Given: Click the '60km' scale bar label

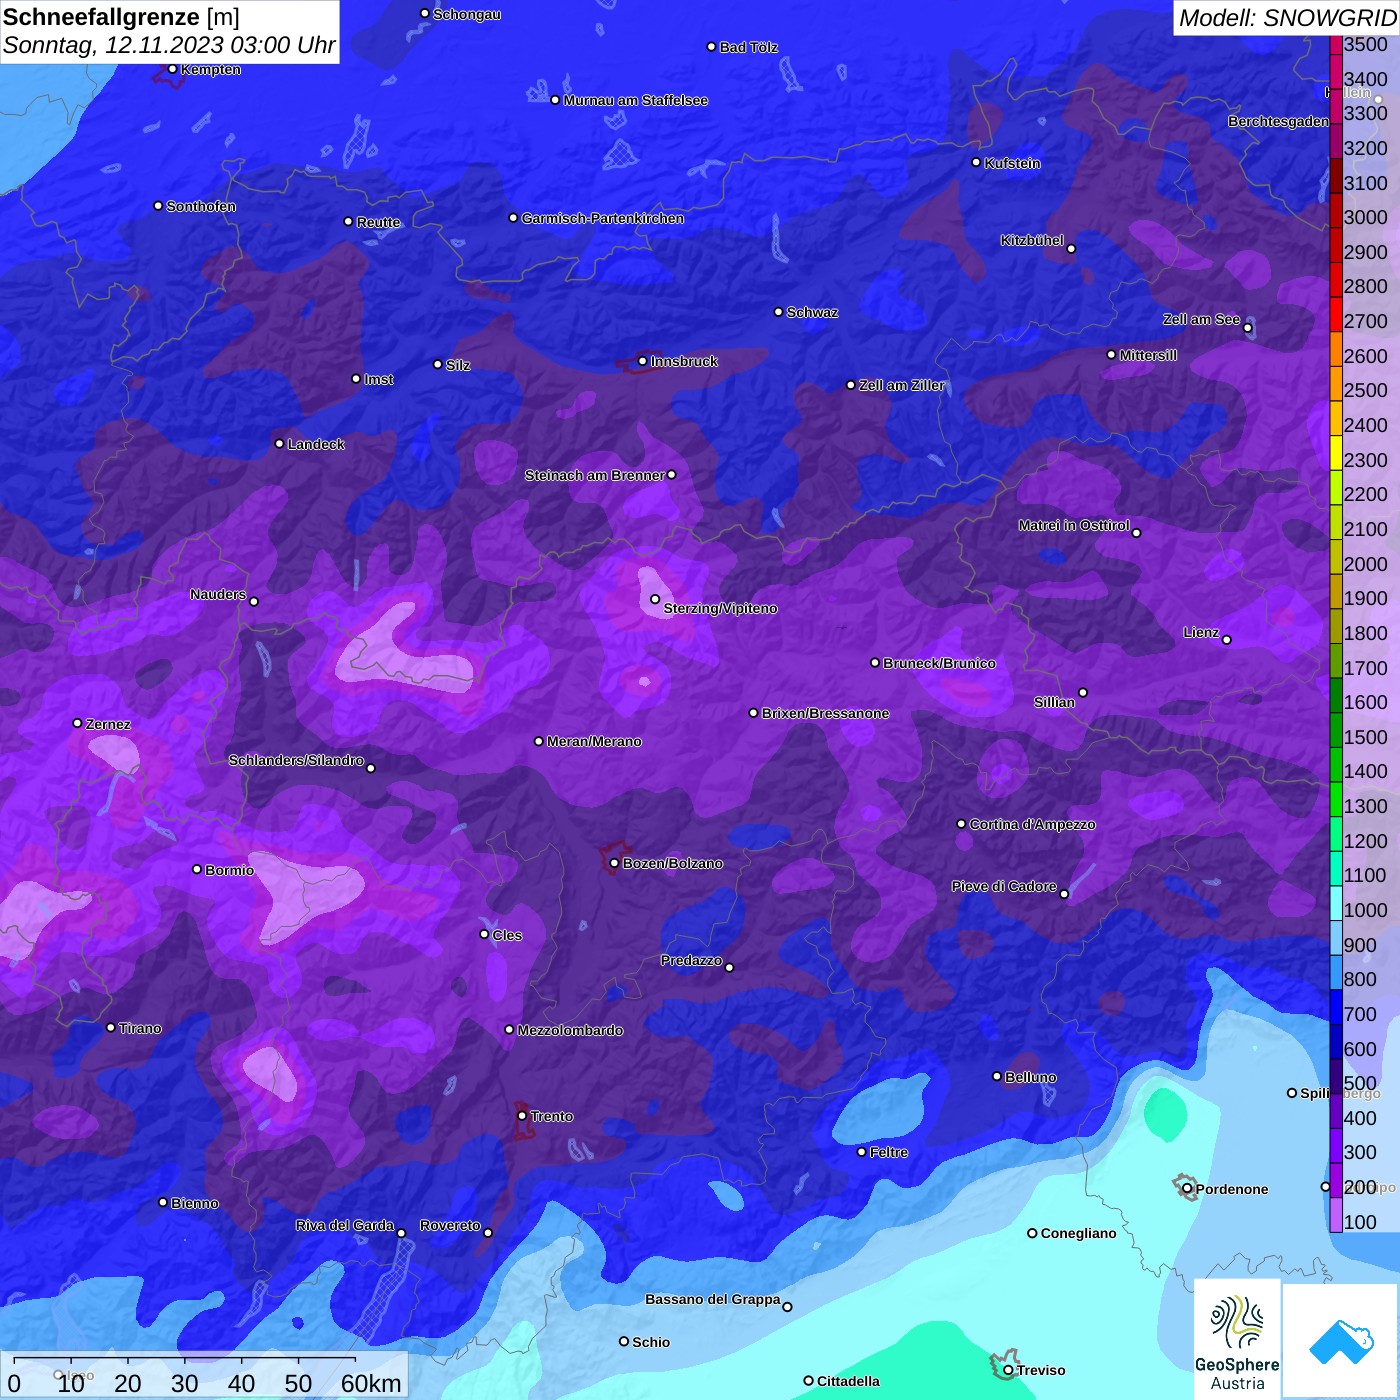Looking at the screenshot, I should click(371, 1383).
